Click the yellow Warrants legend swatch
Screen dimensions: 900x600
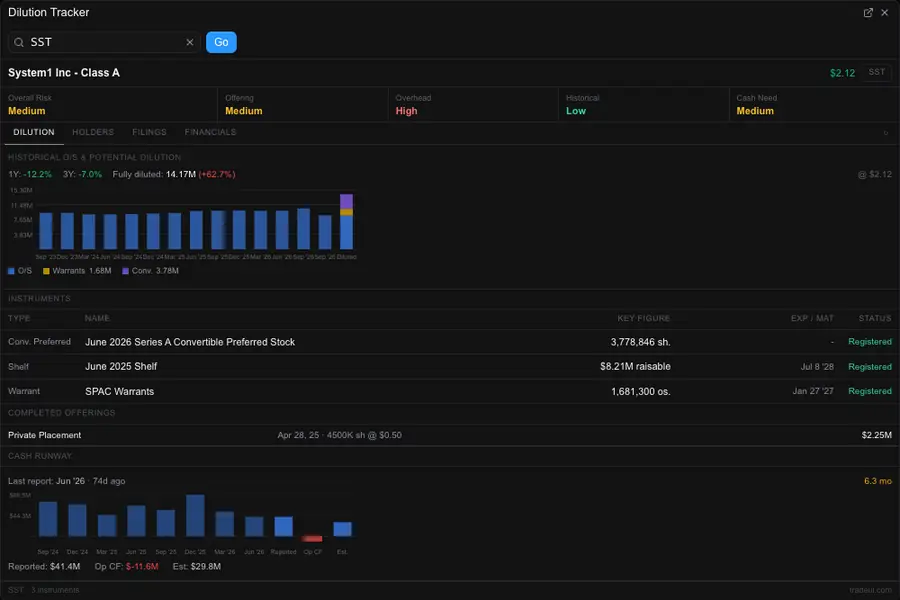click(x=46, y=271)
